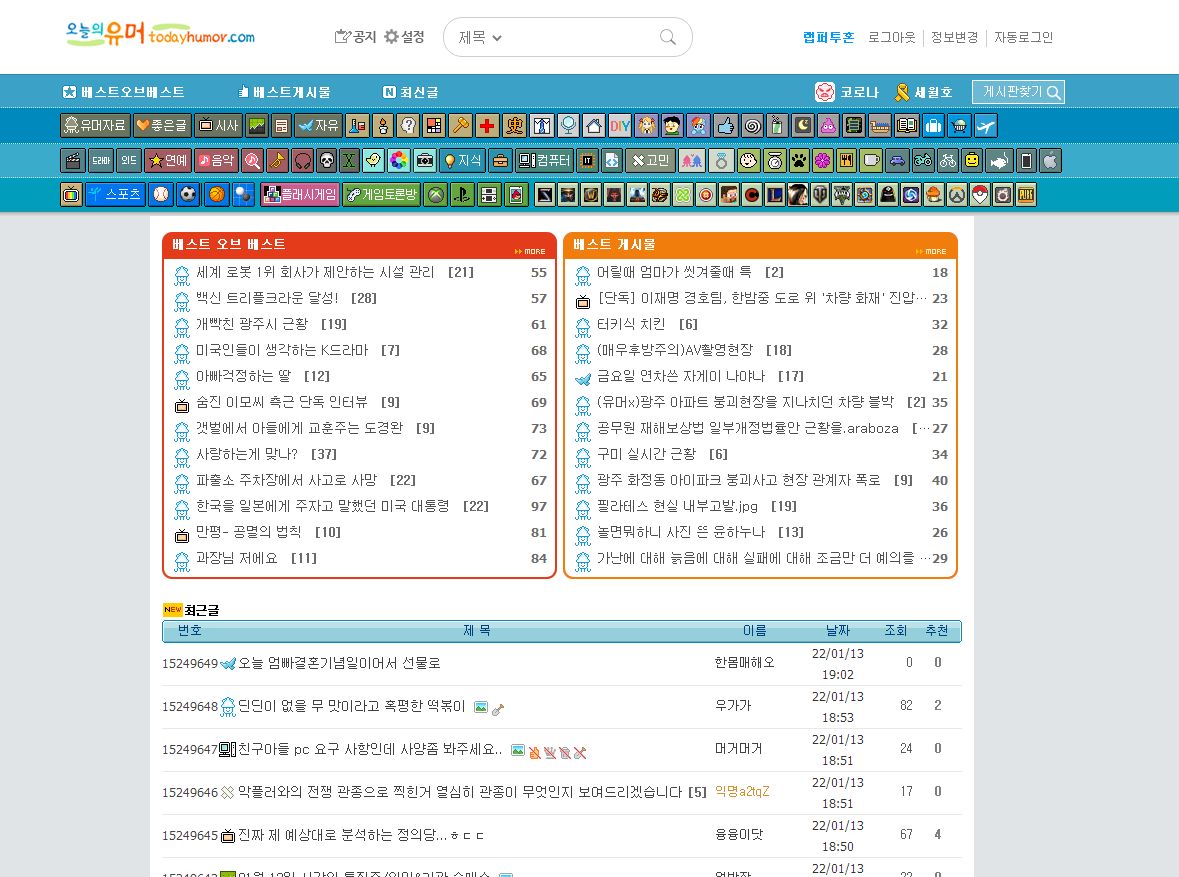Click the 게시판찾기 board search button
The width and height of the screenshot is (1179, 877).
[x=1018, y=92]
